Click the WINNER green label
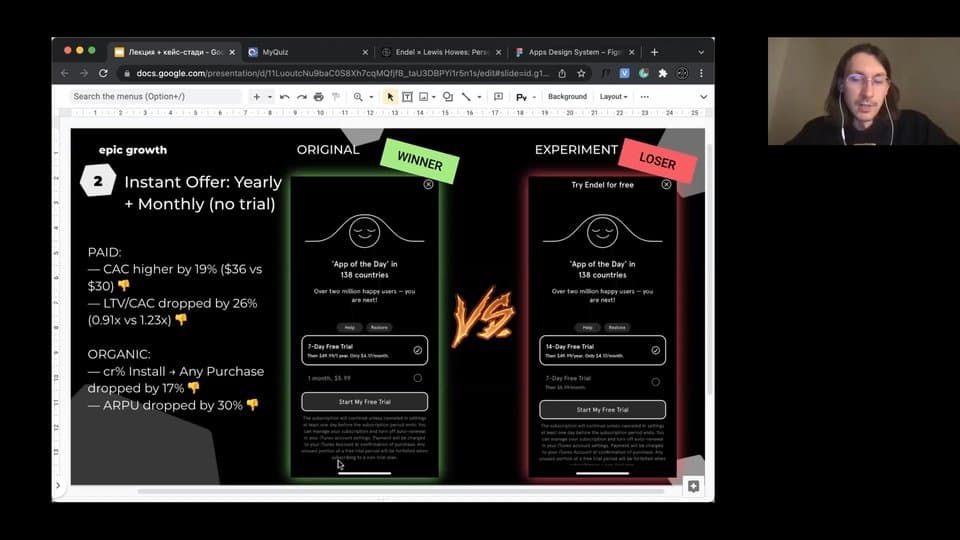 coord(419,161)
